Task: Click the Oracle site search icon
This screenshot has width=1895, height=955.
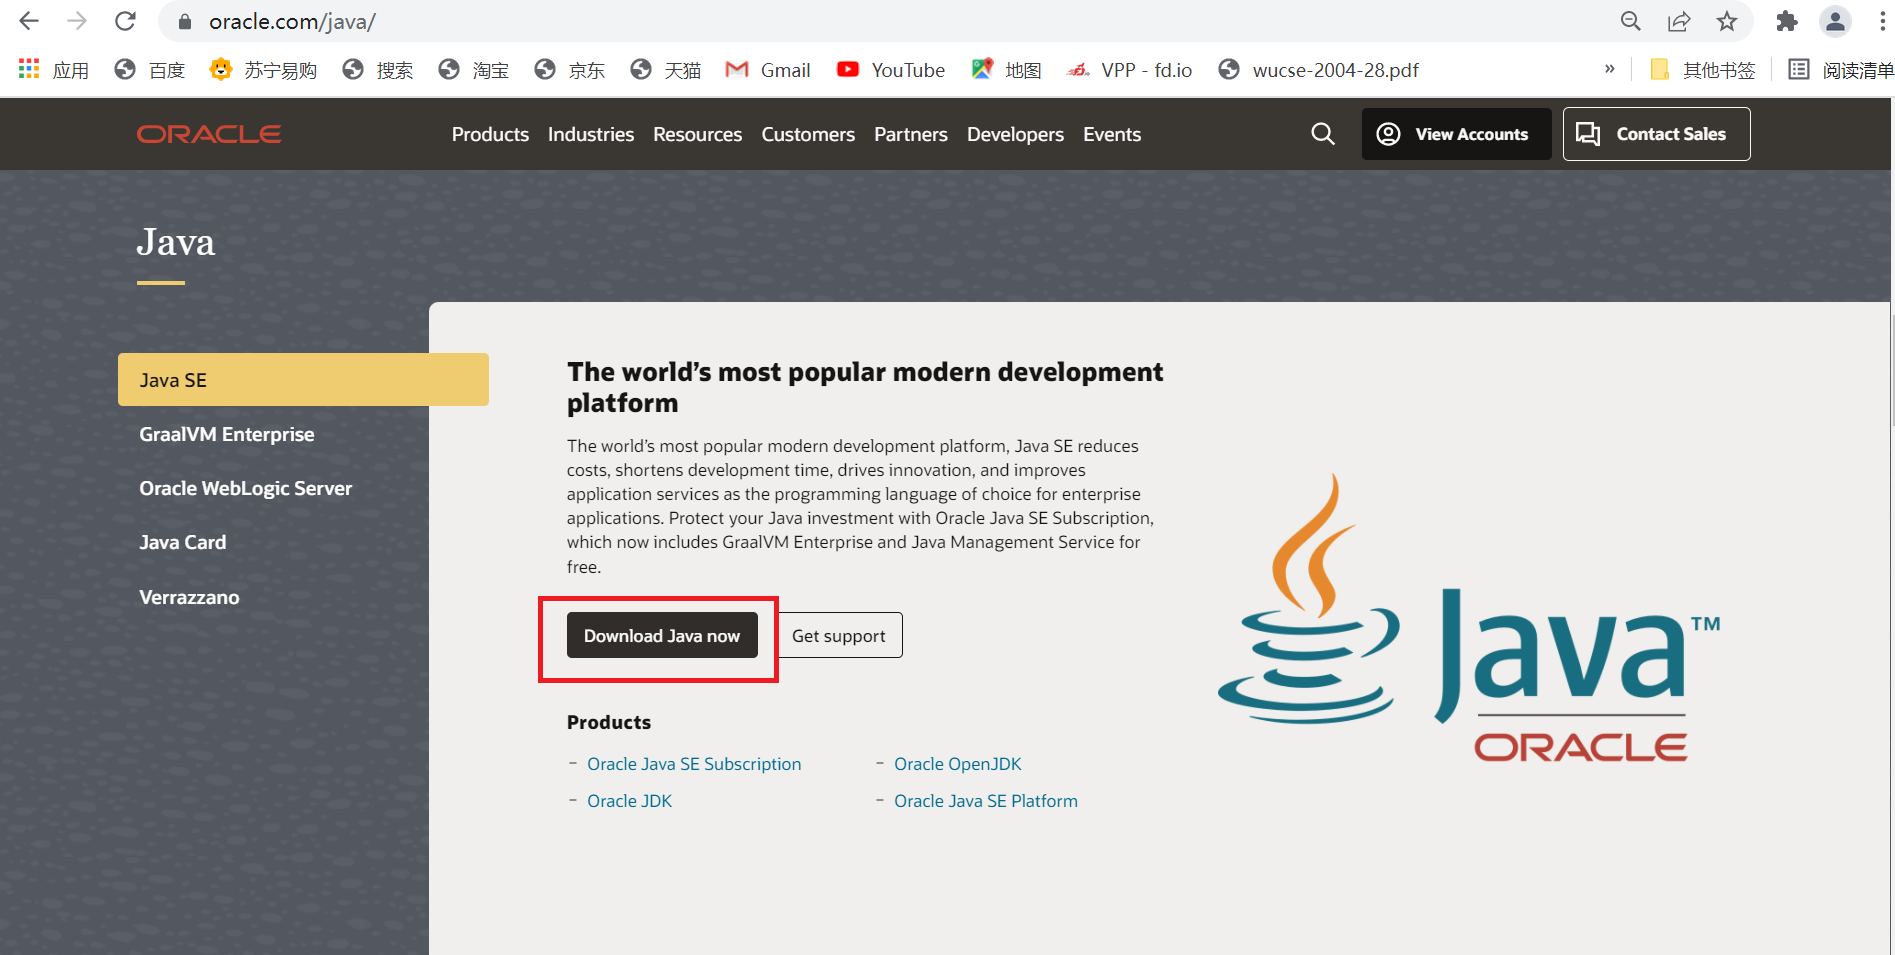Action: 1323,134
